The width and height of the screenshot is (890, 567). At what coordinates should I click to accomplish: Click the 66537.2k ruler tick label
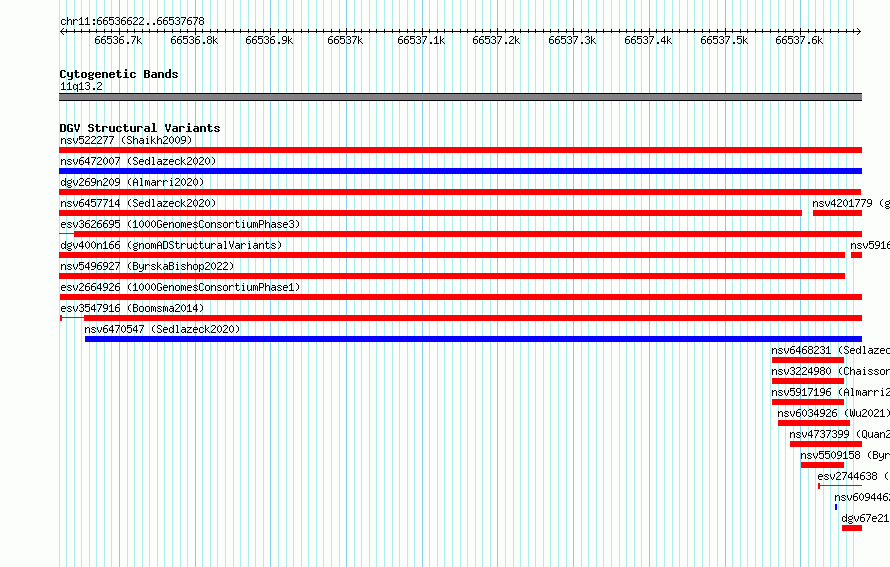click(x=496, y=40)
